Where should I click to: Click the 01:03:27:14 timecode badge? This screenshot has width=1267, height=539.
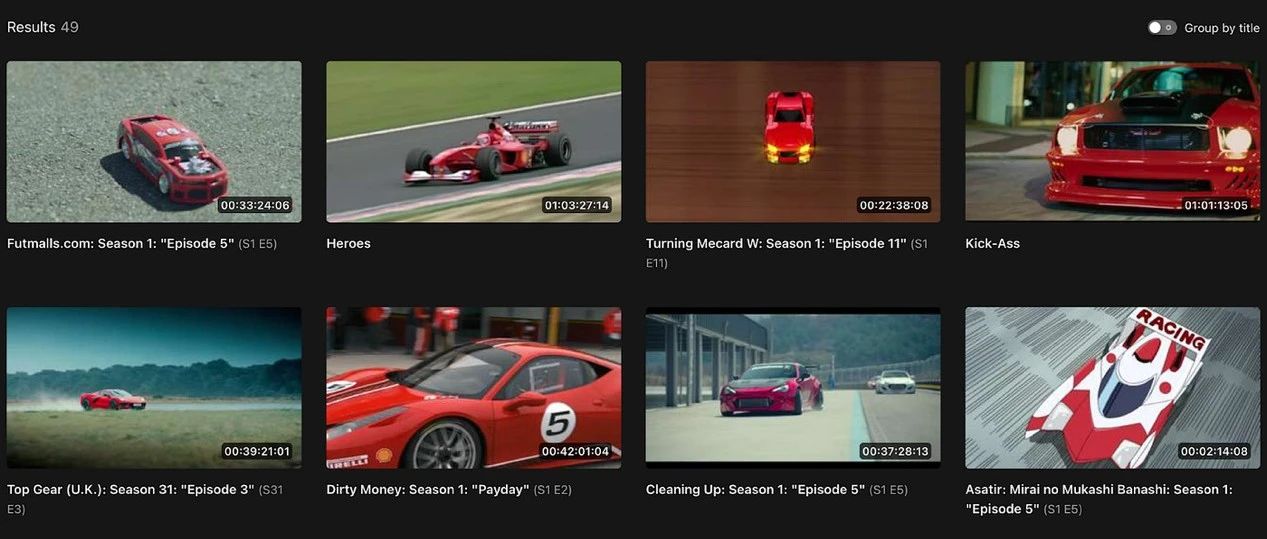point(576,206)
